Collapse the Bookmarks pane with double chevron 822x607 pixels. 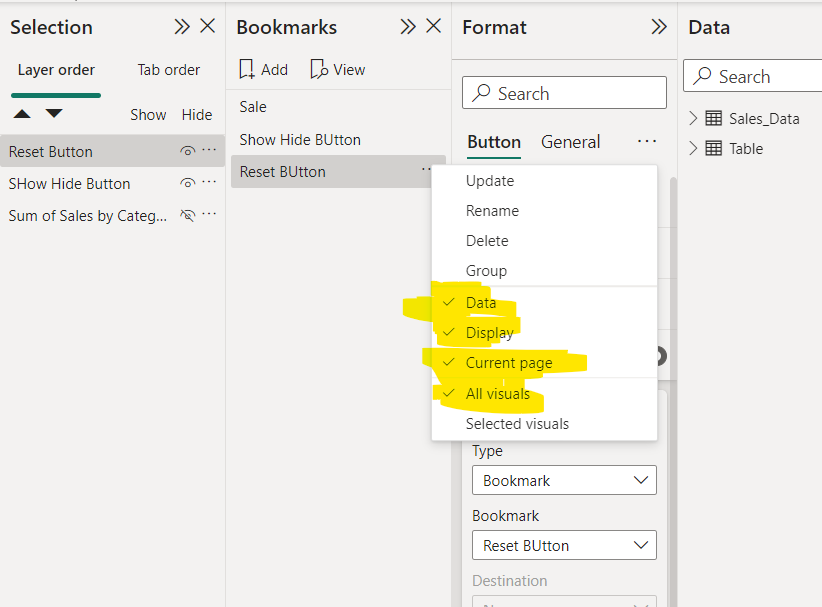tap(408, 27)
